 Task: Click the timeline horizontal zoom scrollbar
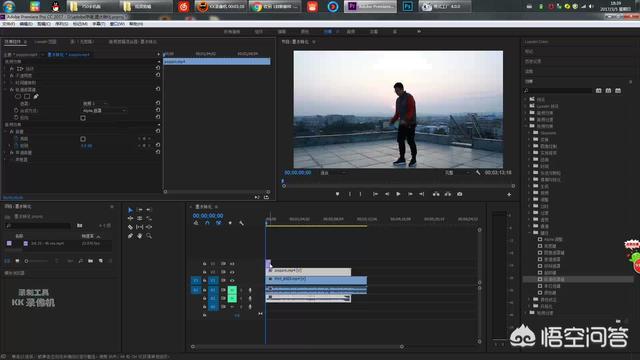297,347
